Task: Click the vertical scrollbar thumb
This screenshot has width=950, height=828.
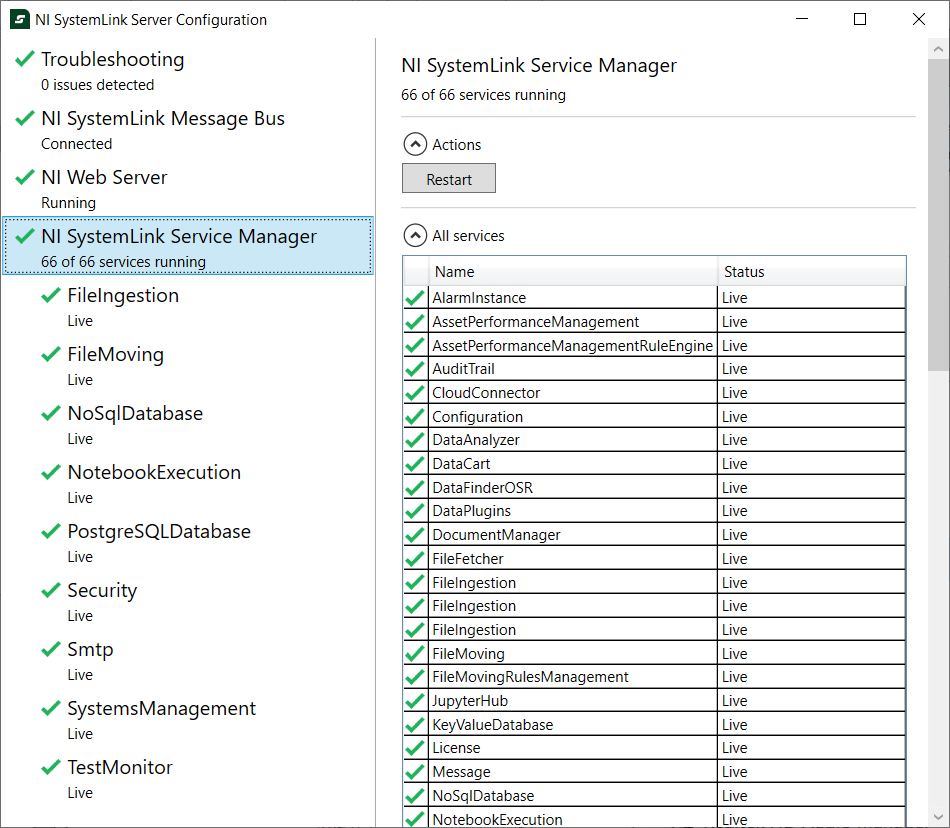Action: click(x=938, y=215)
